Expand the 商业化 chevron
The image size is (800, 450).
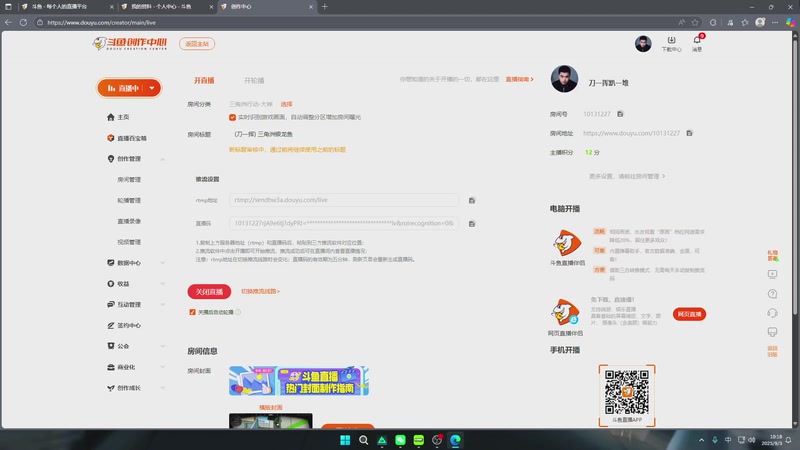coord(162,367)
